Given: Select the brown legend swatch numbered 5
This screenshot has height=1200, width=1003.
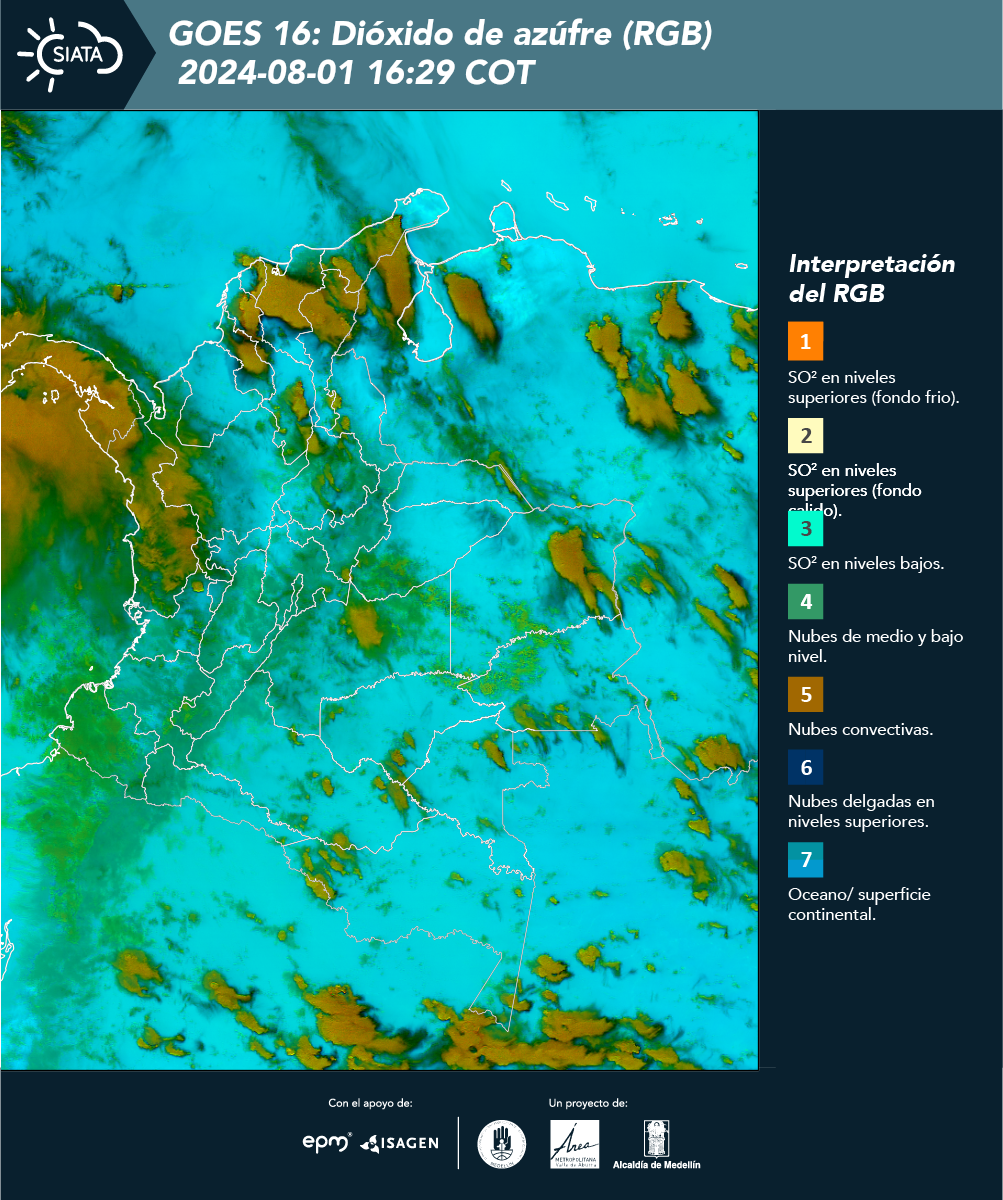Looking at the screenshot, I should click(805, 694).
